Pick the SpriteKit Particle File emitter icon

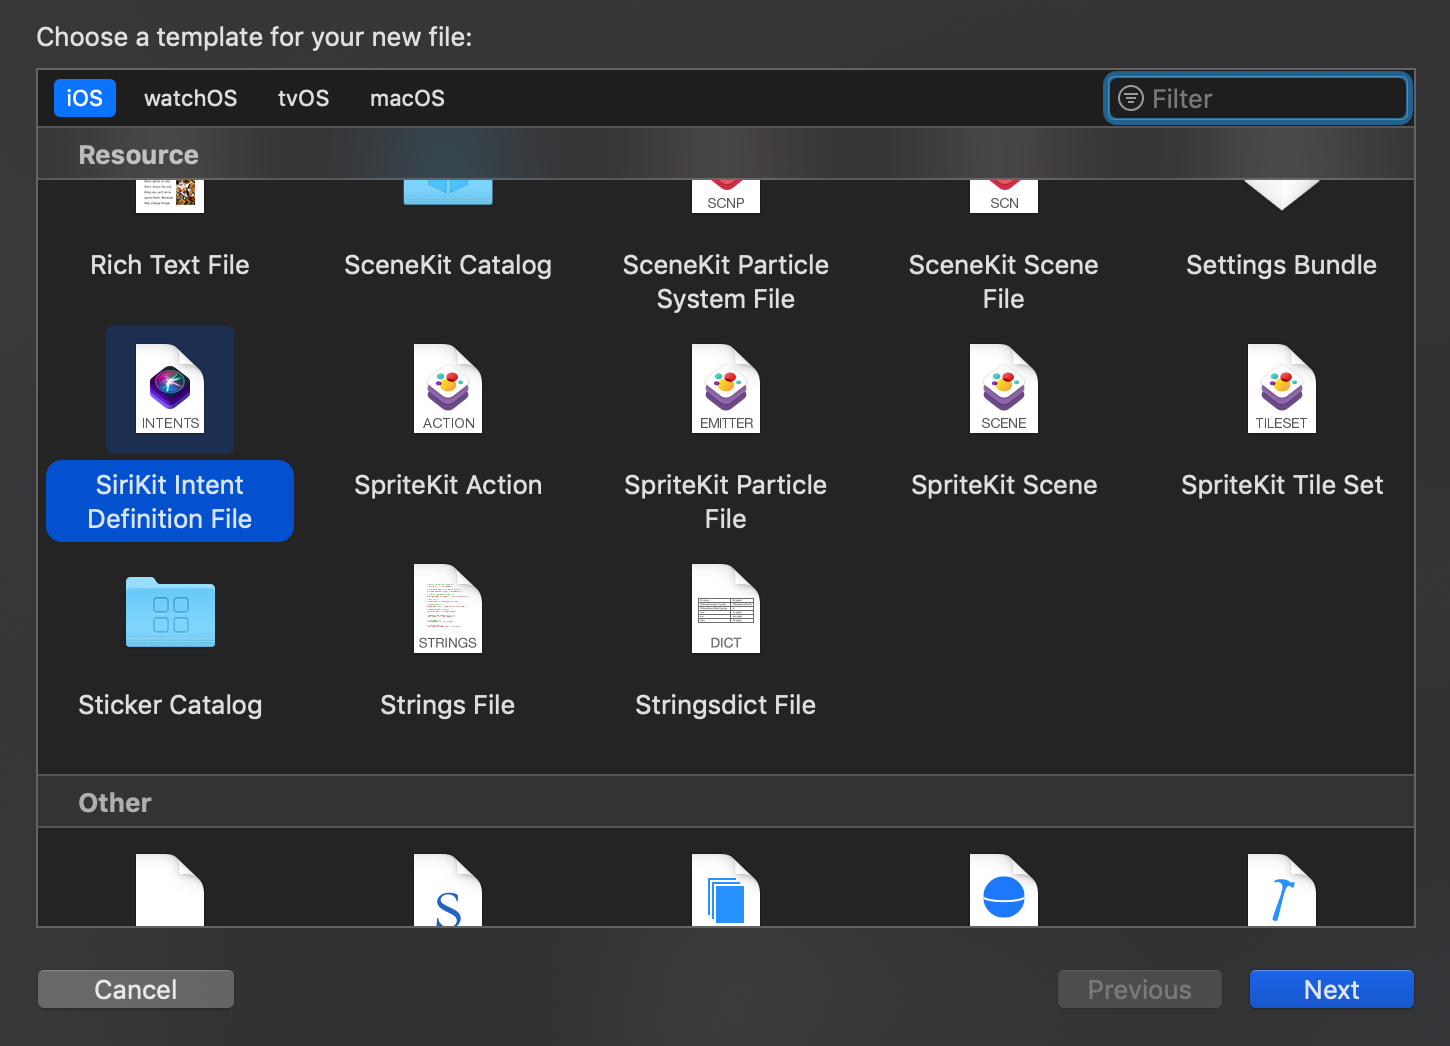(726, 389)
